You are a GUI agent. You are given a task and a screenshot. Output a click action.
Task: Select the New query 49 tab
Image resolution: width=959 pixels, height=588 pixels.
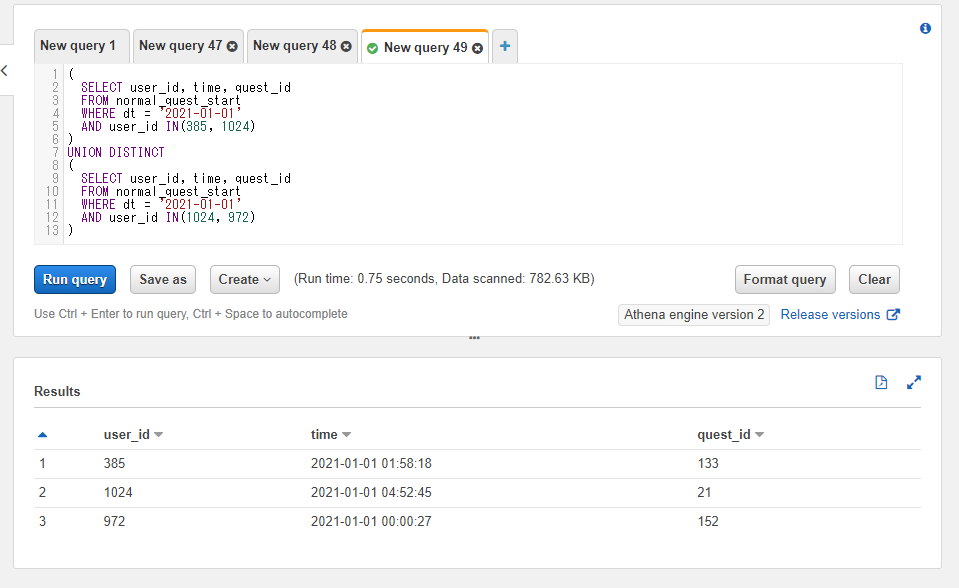coord(426,48)
